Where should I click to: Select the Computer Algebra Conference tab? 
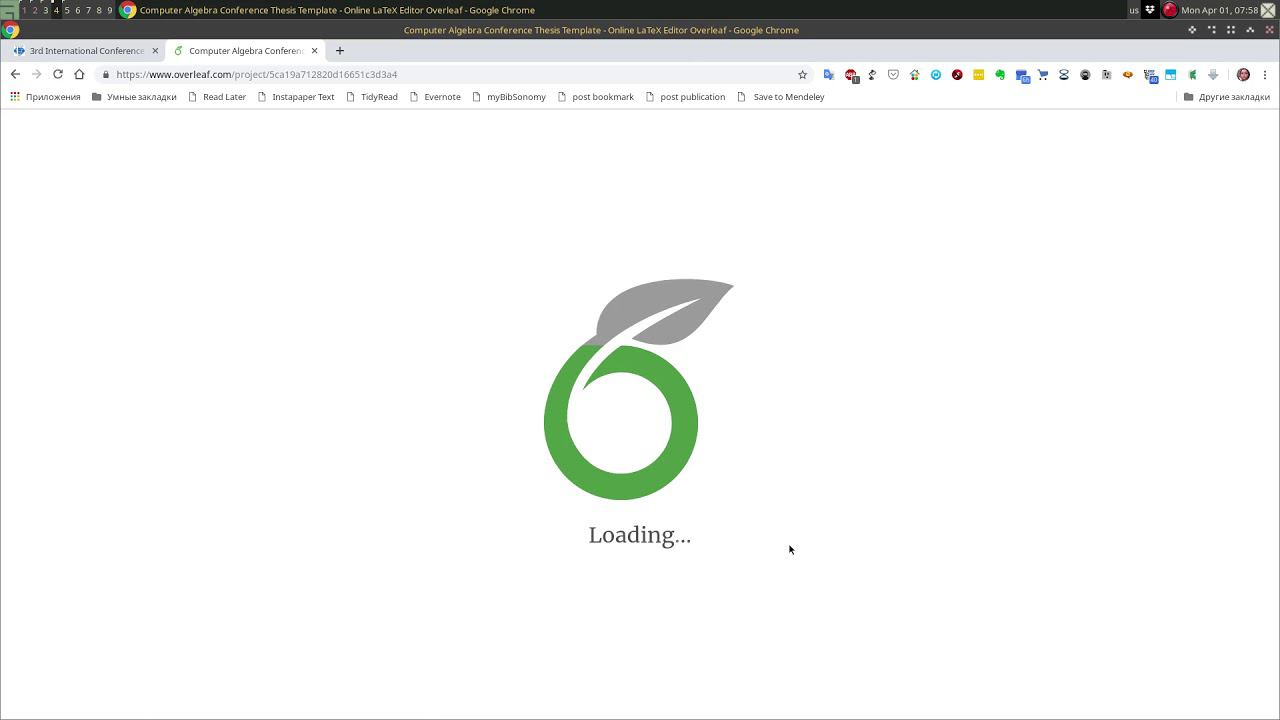[245, 50]
